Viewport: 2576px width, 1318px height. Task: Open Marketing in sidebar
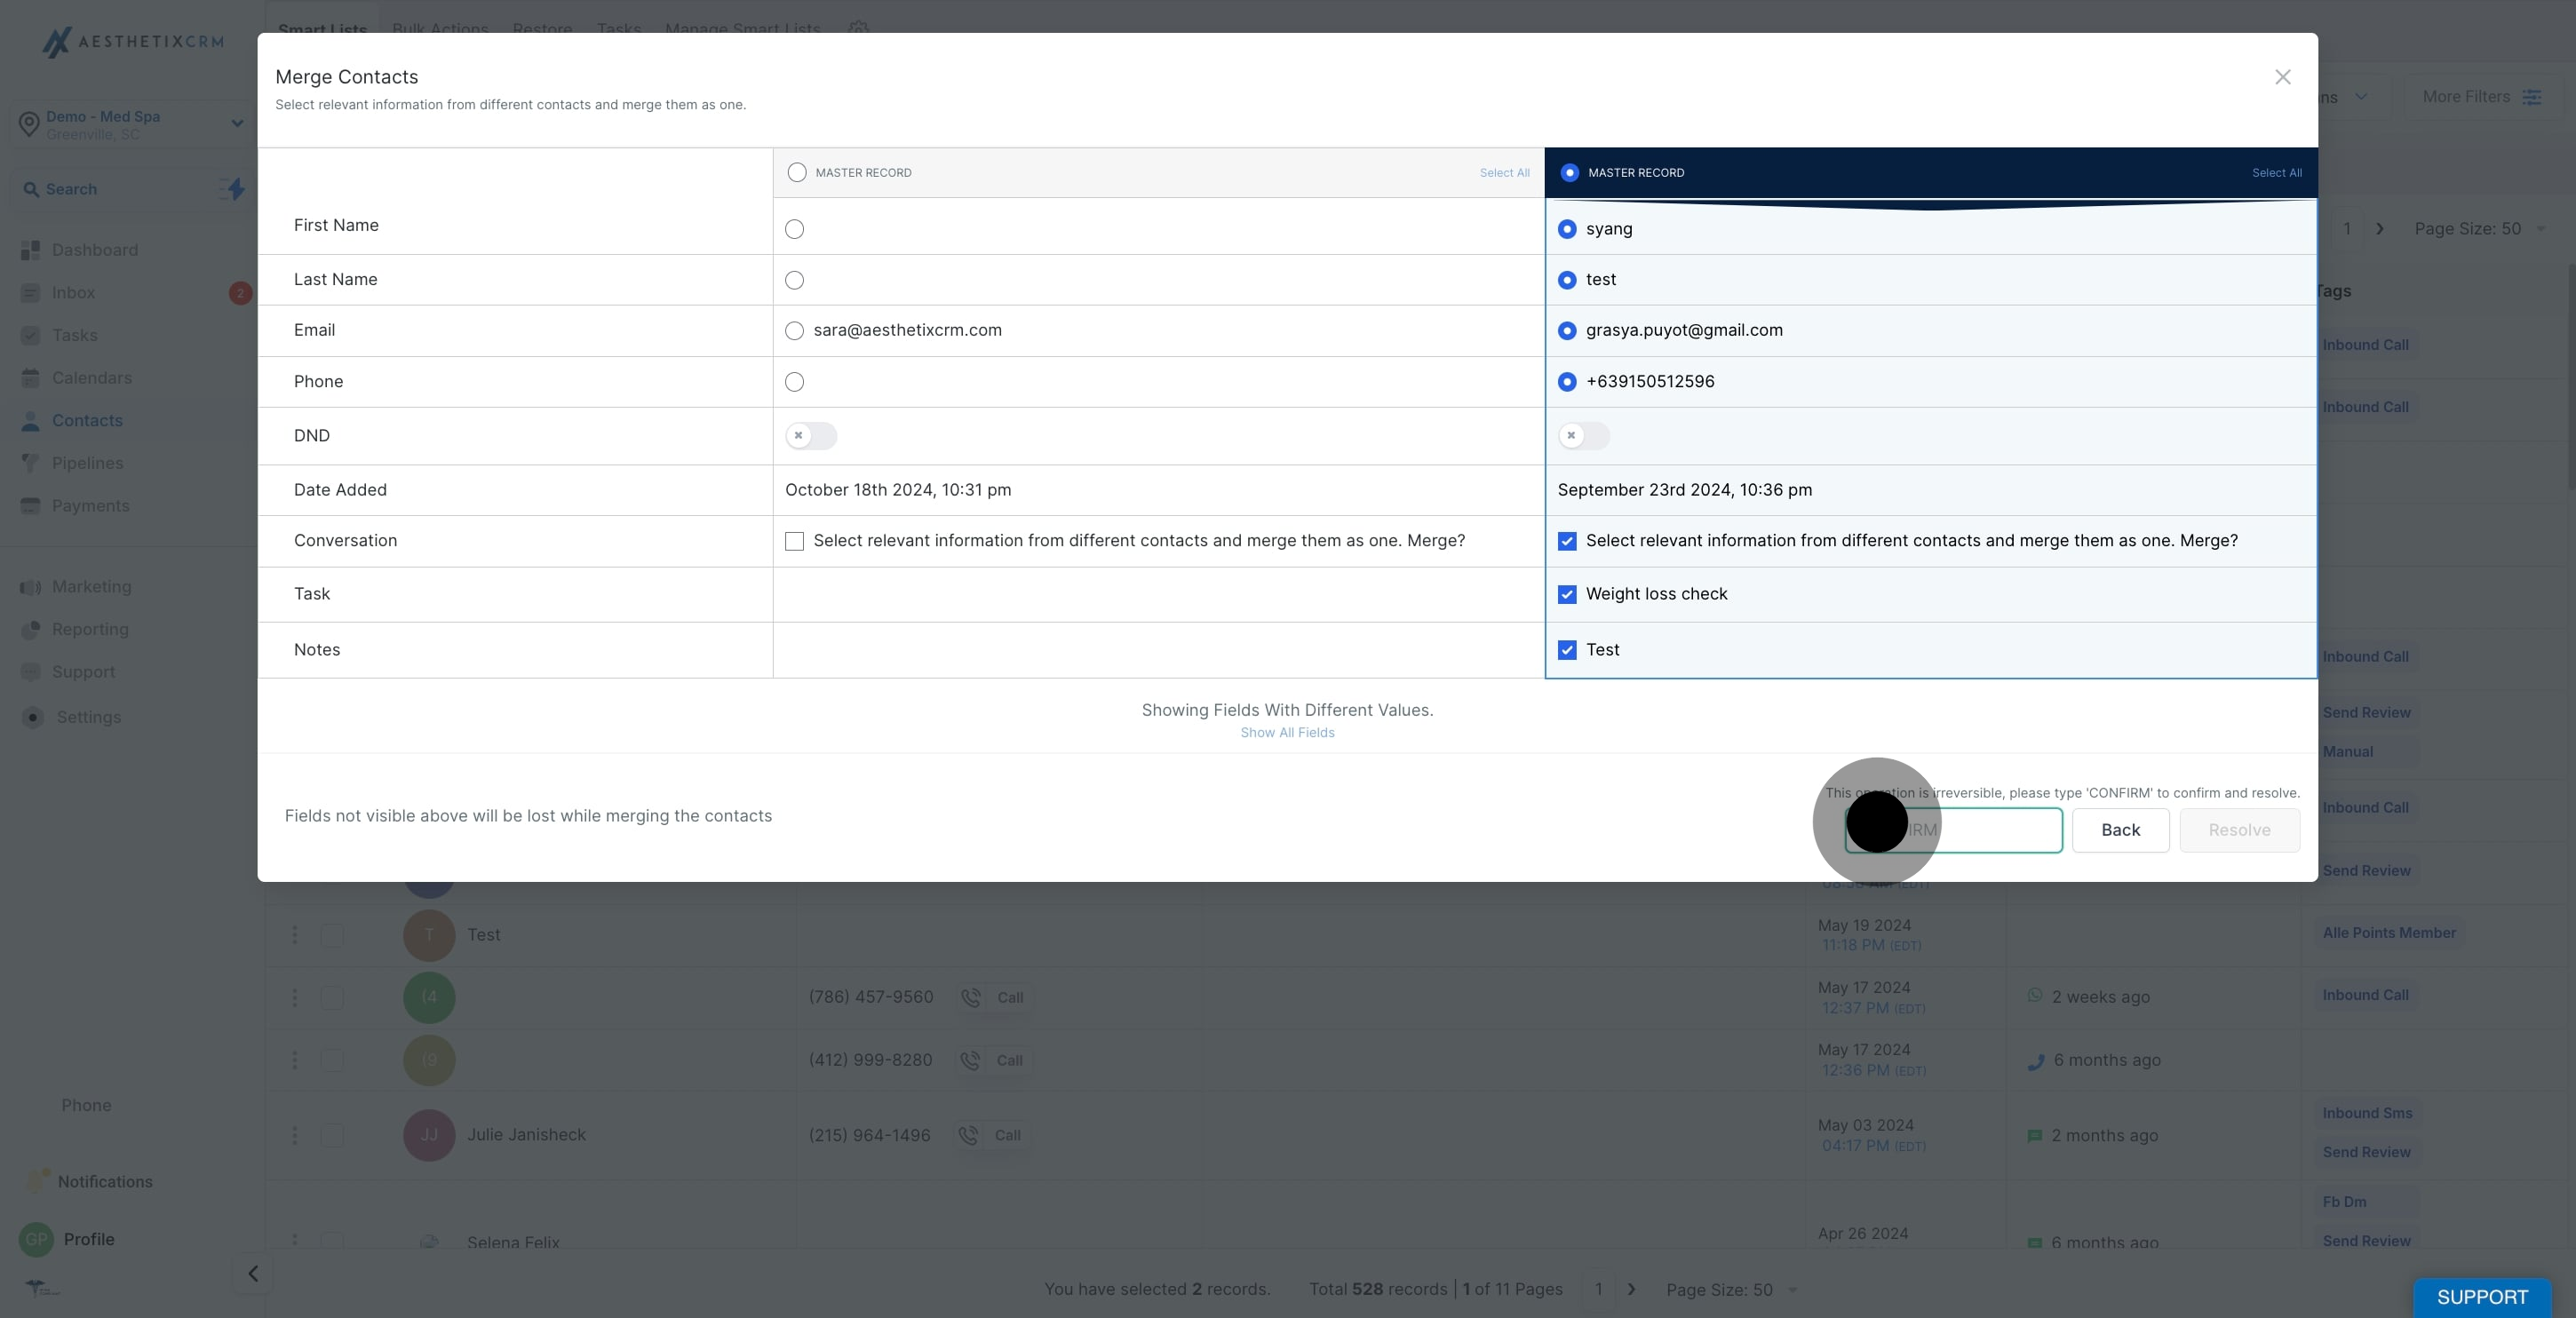[92, 587]
